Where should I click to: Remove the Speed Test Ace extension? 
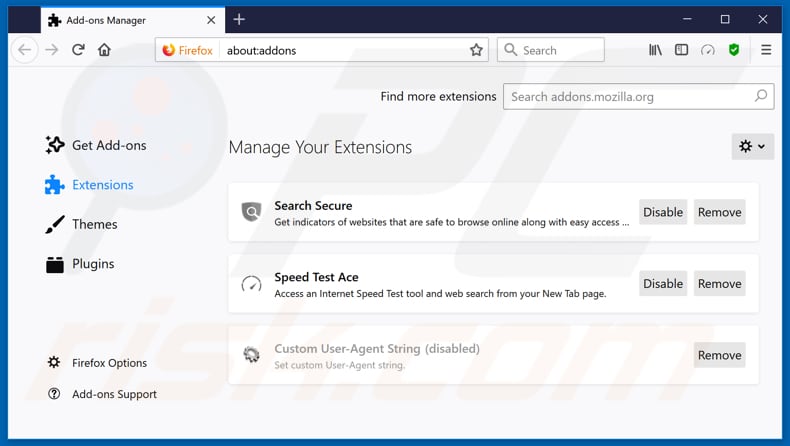719,284
